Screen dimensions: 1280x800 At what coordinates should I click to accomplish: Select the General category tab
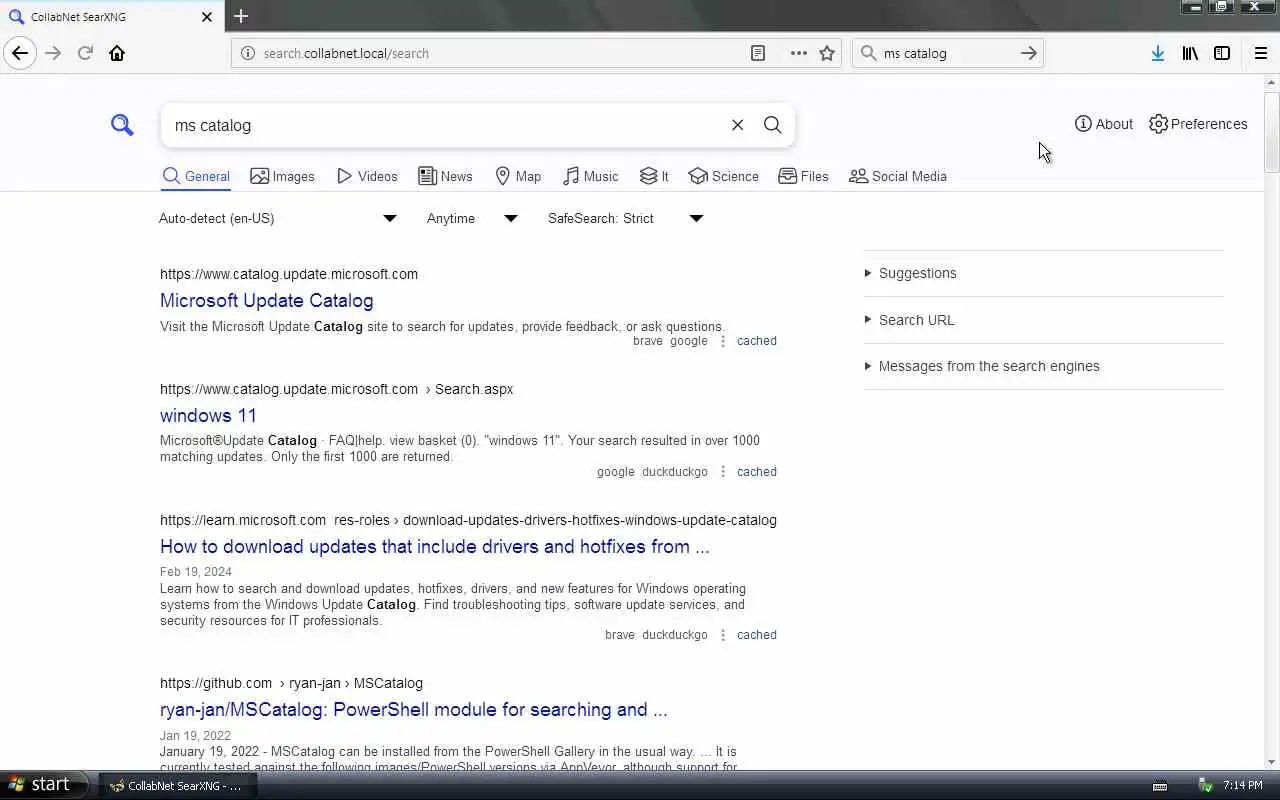pos(196,176)
